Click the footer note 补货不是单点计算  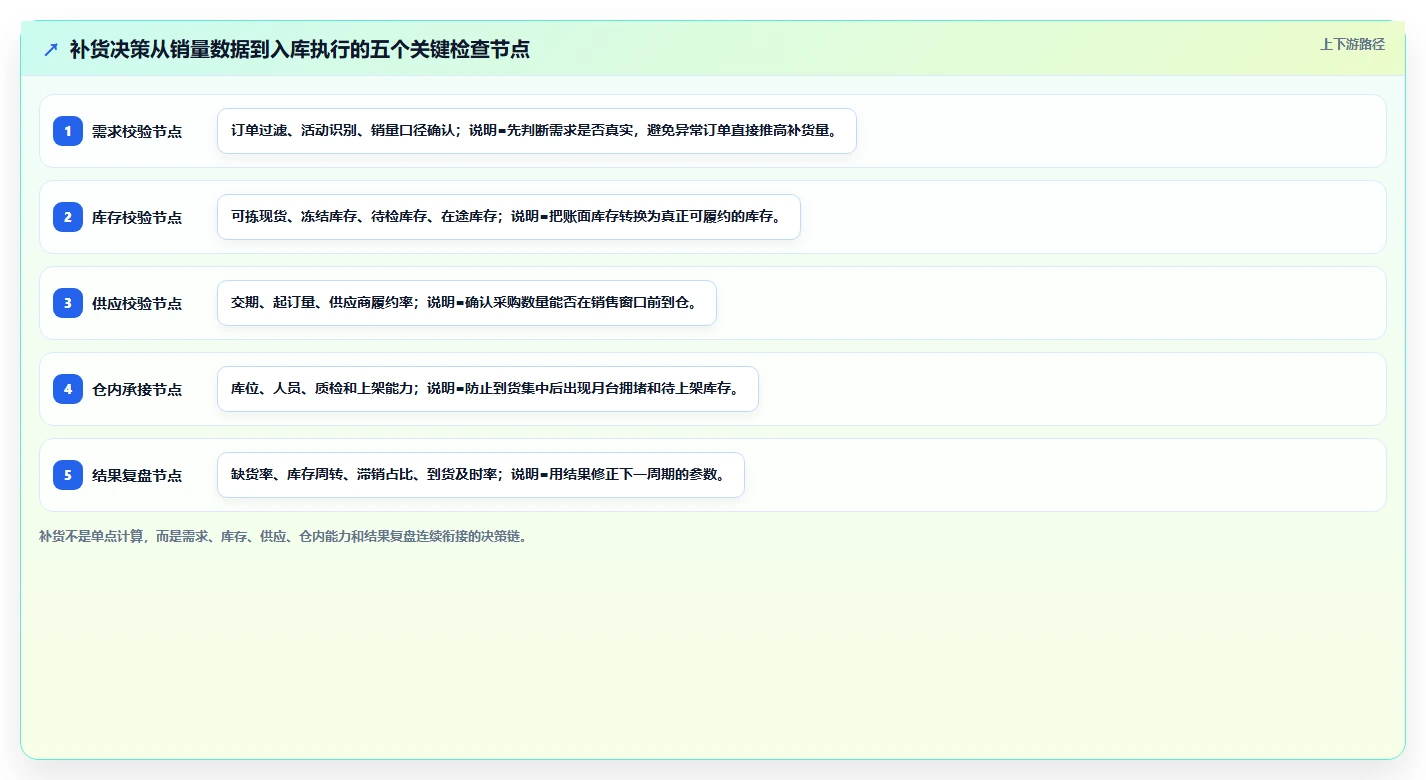(x=283, y=536)
